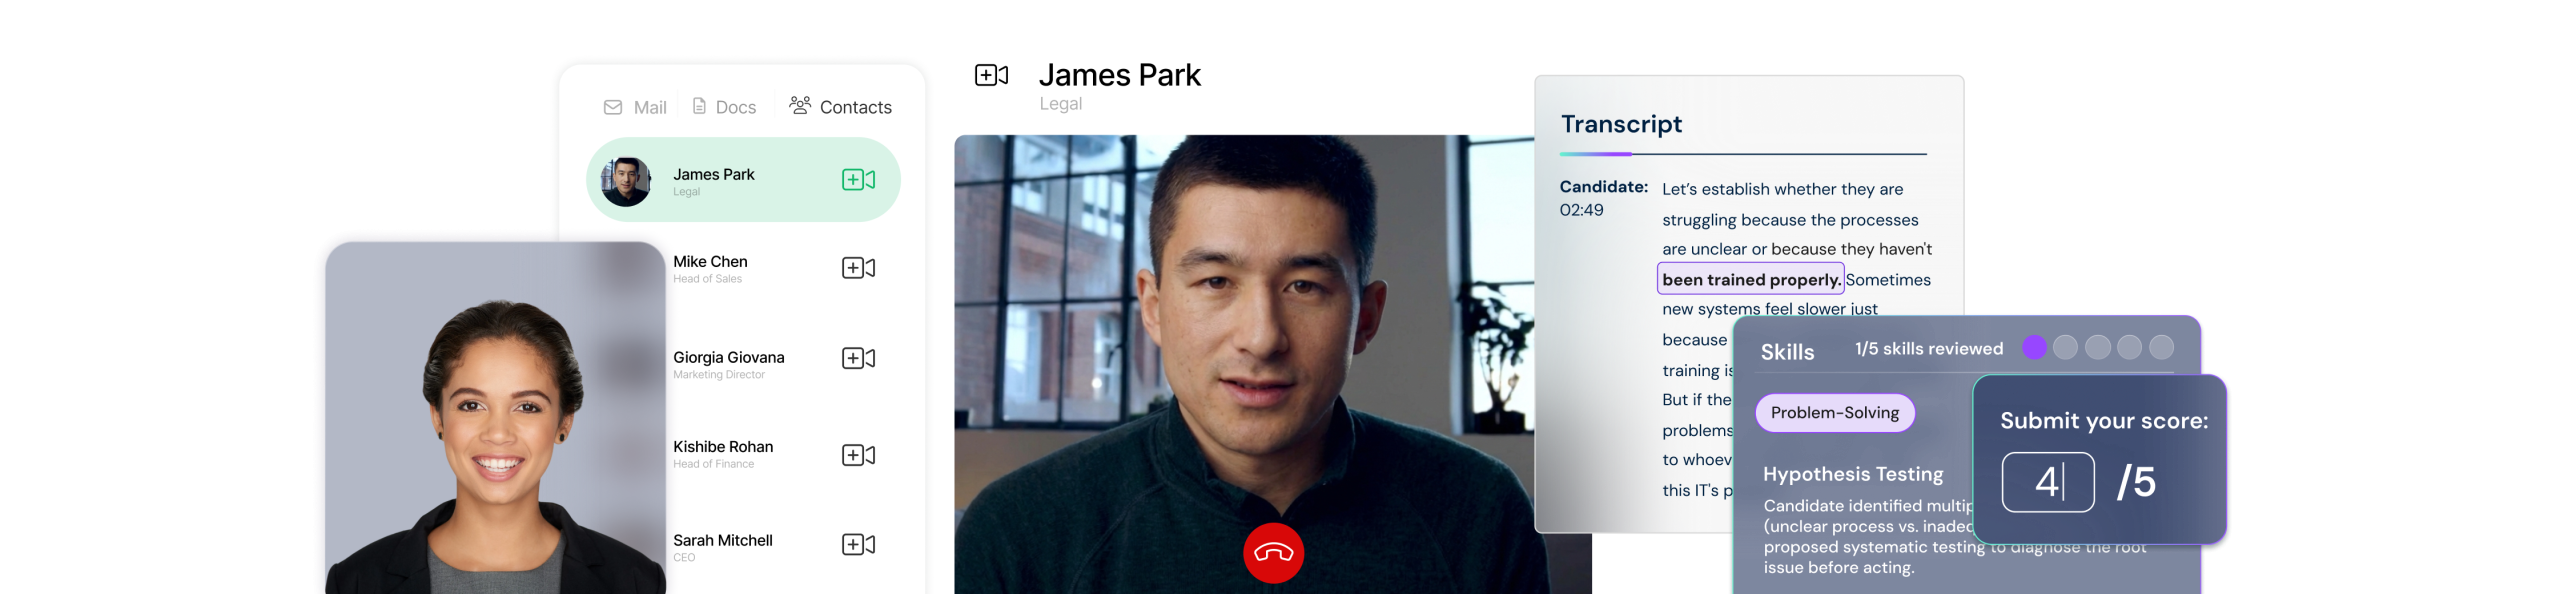The width and height of the screenshot is (2560, 594).
Task: Select the first purple skill progress dot
Action: [2034, 347]
